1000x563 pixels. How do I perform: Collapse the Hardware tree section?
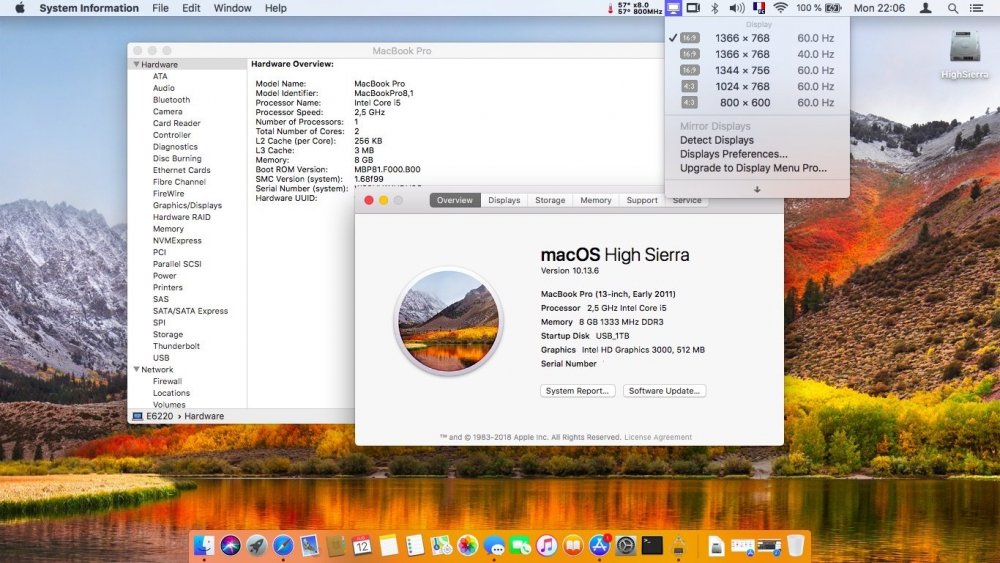tap(136, 64)
